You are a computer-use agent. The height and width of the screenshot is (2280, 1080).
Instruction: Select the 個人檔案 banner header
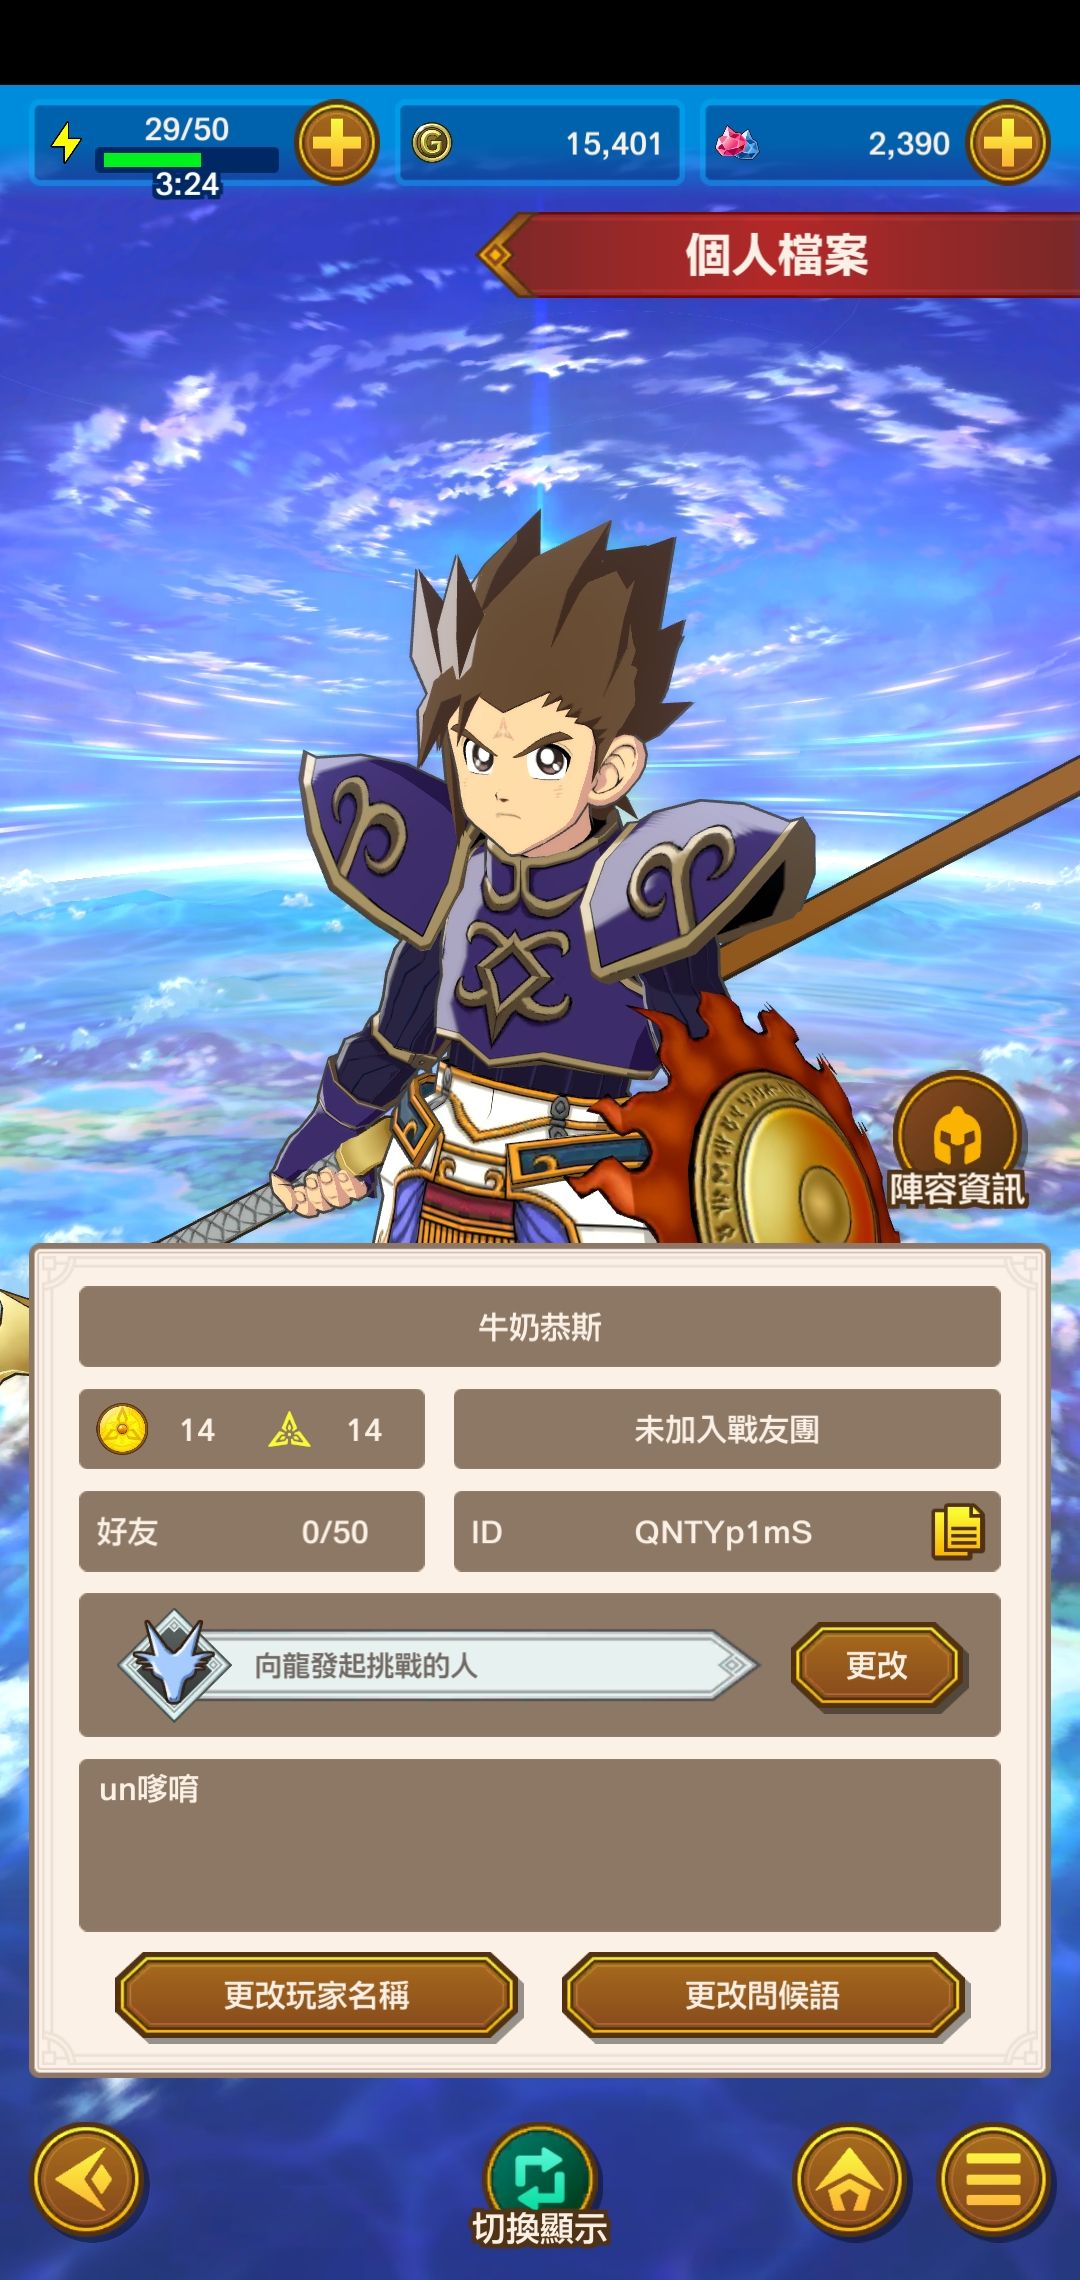[778, 254]
